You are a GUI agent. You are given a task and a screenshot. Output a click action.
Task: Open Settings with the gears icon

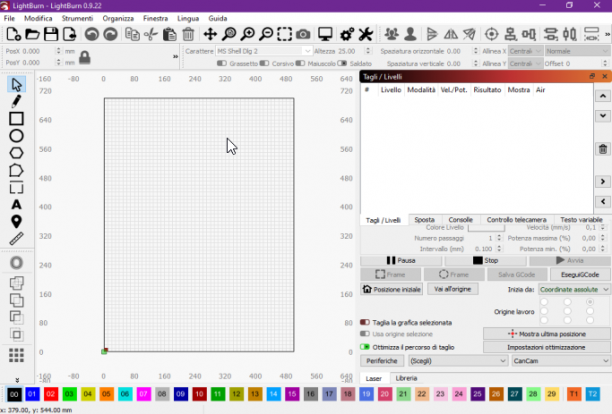coord(347,34)
